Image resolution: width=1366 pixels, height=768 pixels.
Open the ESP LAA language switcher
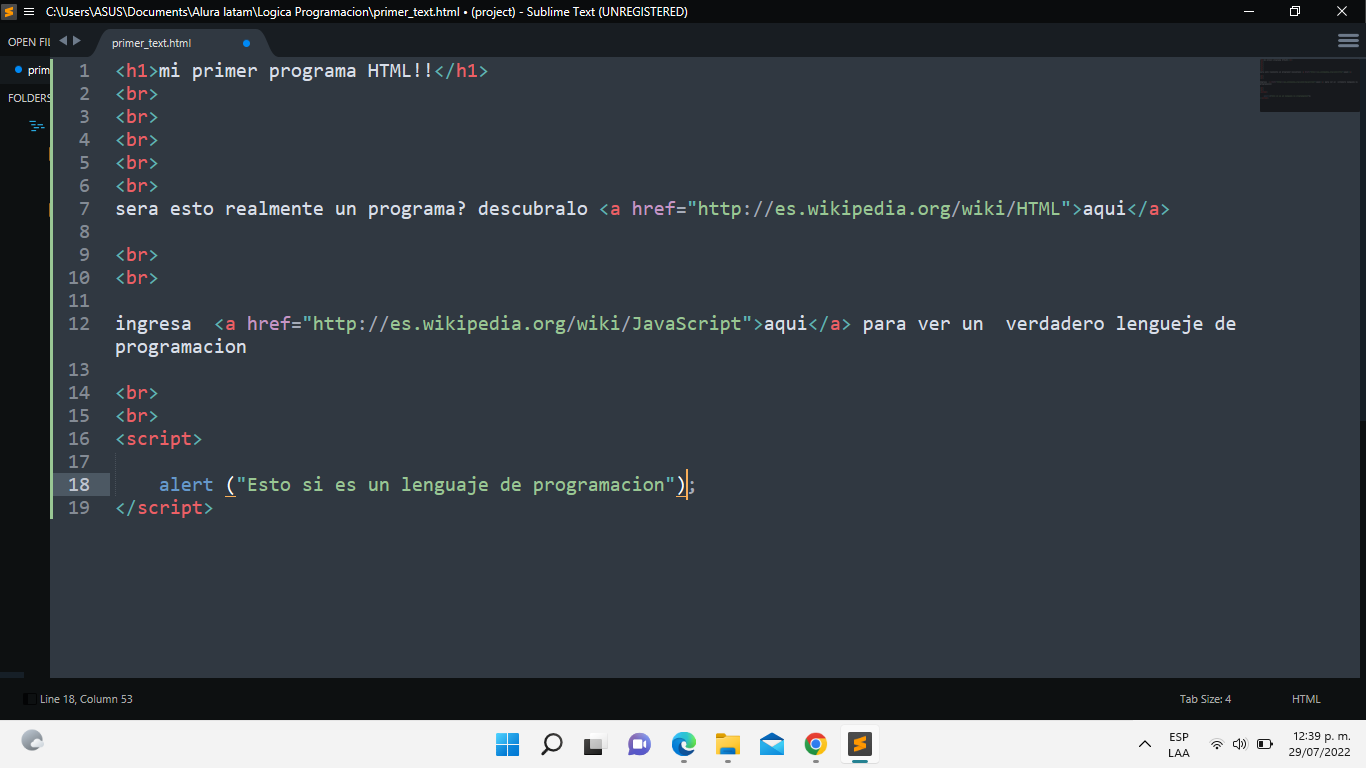click(x=1179, y=745)
